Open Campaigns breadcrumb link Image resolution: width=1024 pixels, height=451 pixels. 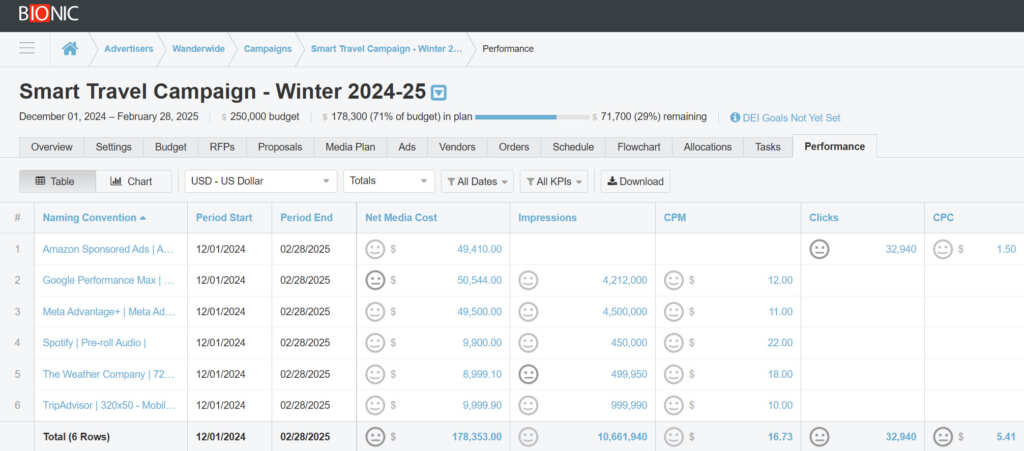click(x=268, y=49)
